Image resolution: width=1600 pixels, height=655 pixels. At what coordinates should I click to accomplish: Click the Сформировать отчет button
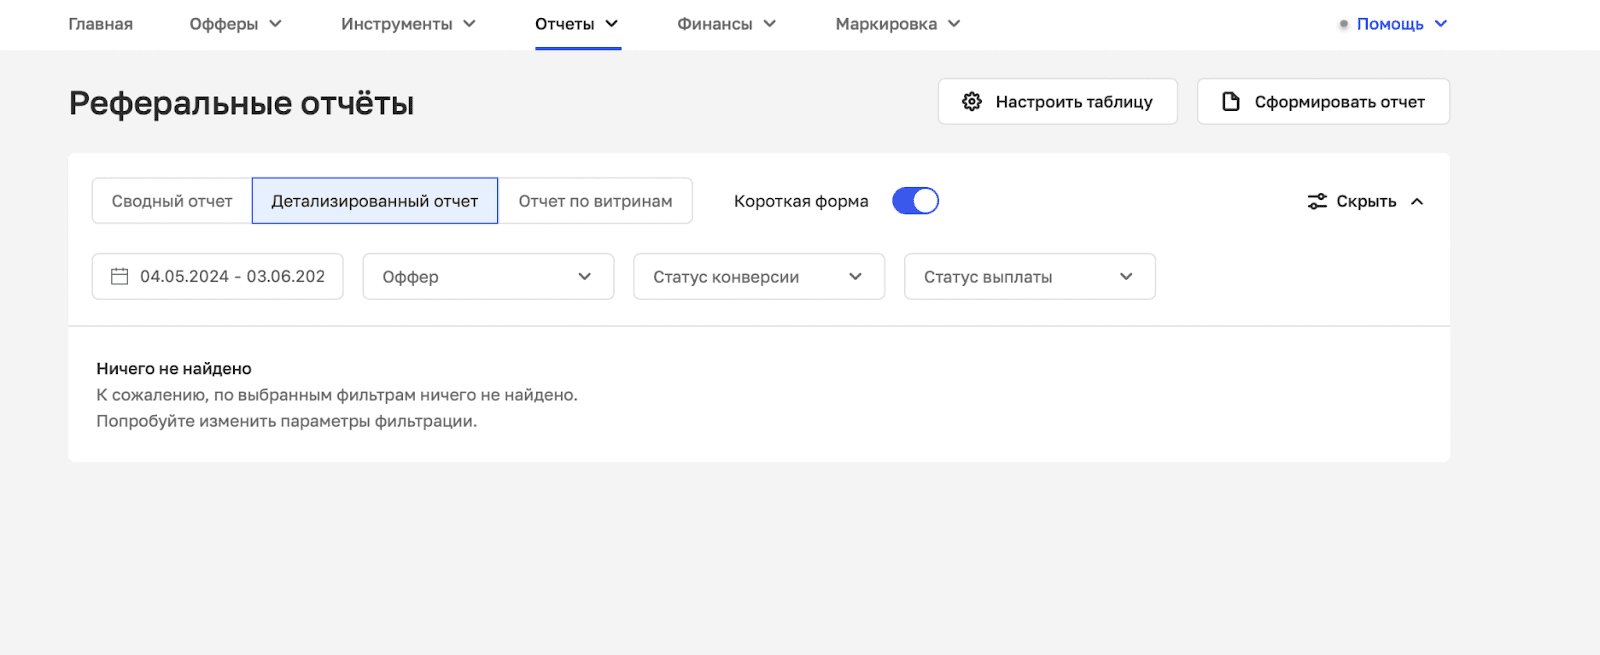tap(1324, 101)
